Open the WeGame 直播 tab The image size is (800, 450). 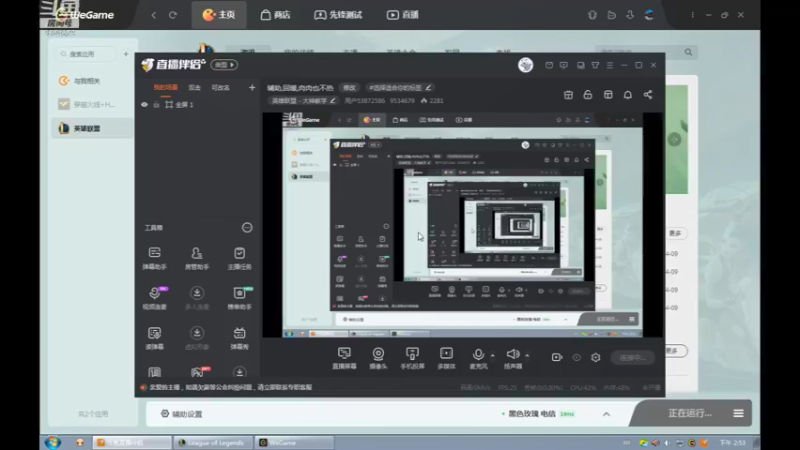click(403, 15)
